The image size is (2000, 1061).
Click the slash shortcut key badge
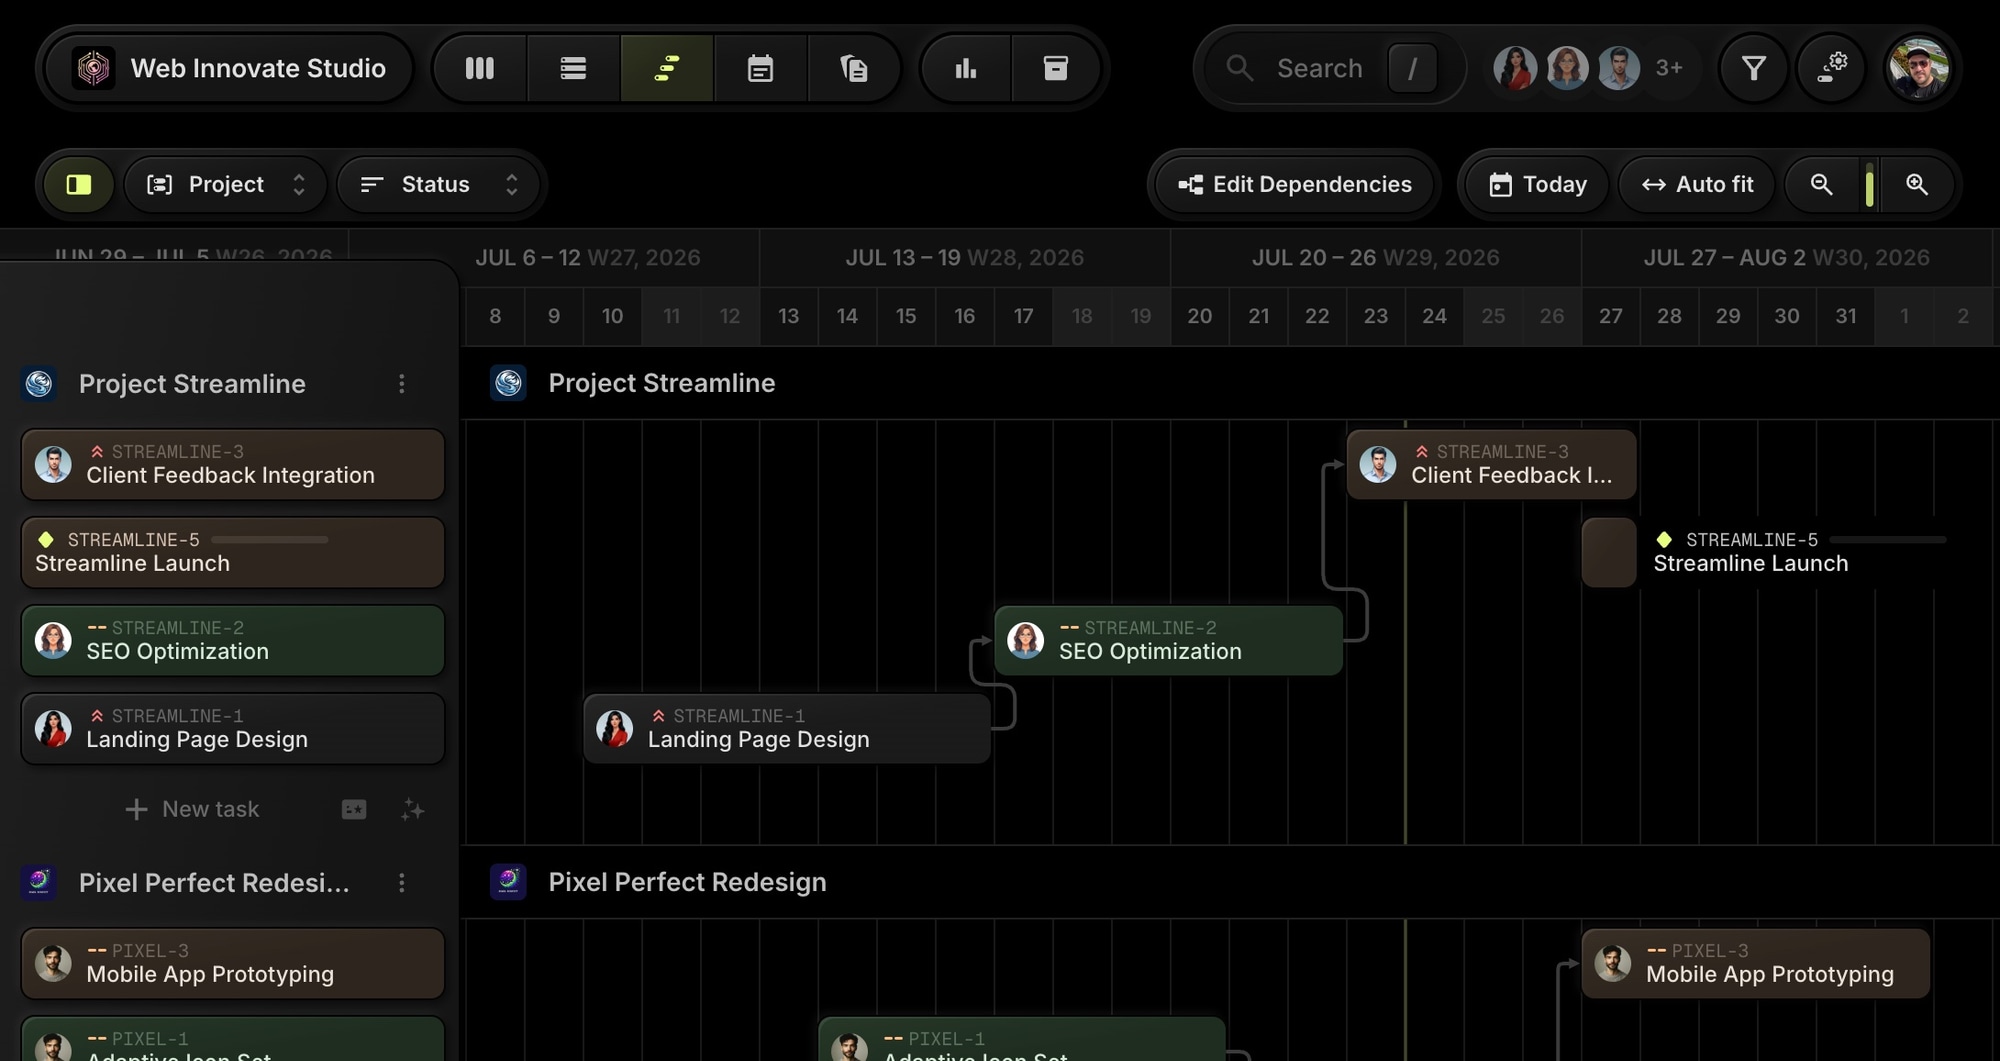1412,68
